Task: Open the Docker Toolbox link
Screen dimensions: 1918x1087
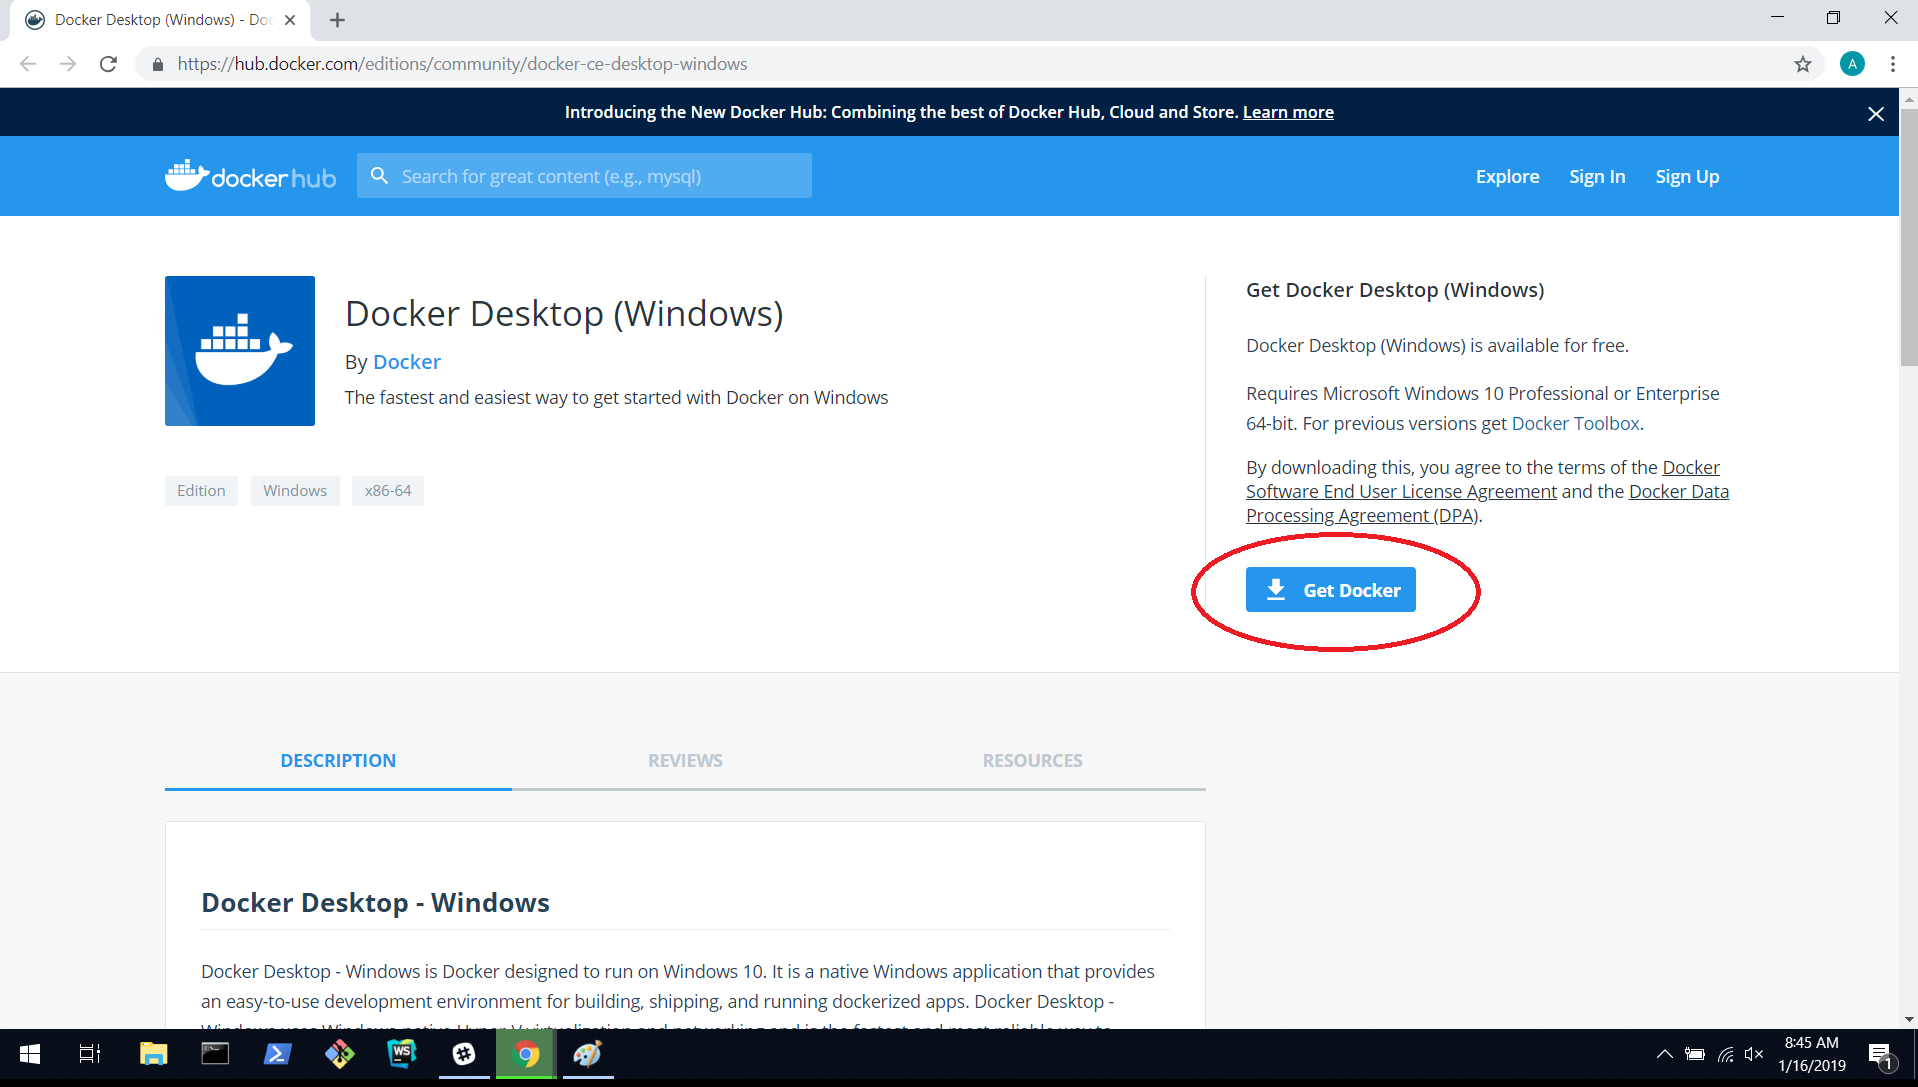Action: [1575, 423]
